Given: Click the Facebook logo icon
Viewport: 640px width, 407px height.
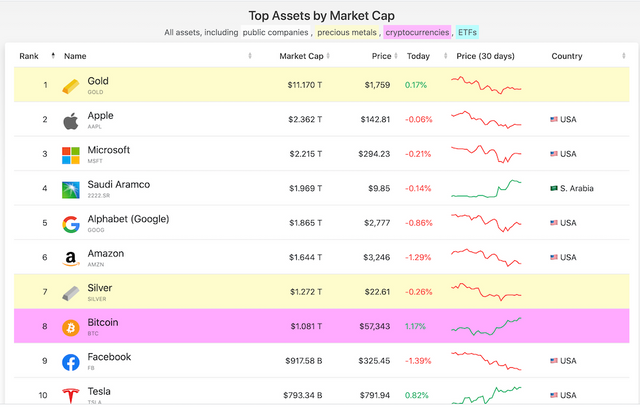Looking at the screenshot, I should click(71, 362).
